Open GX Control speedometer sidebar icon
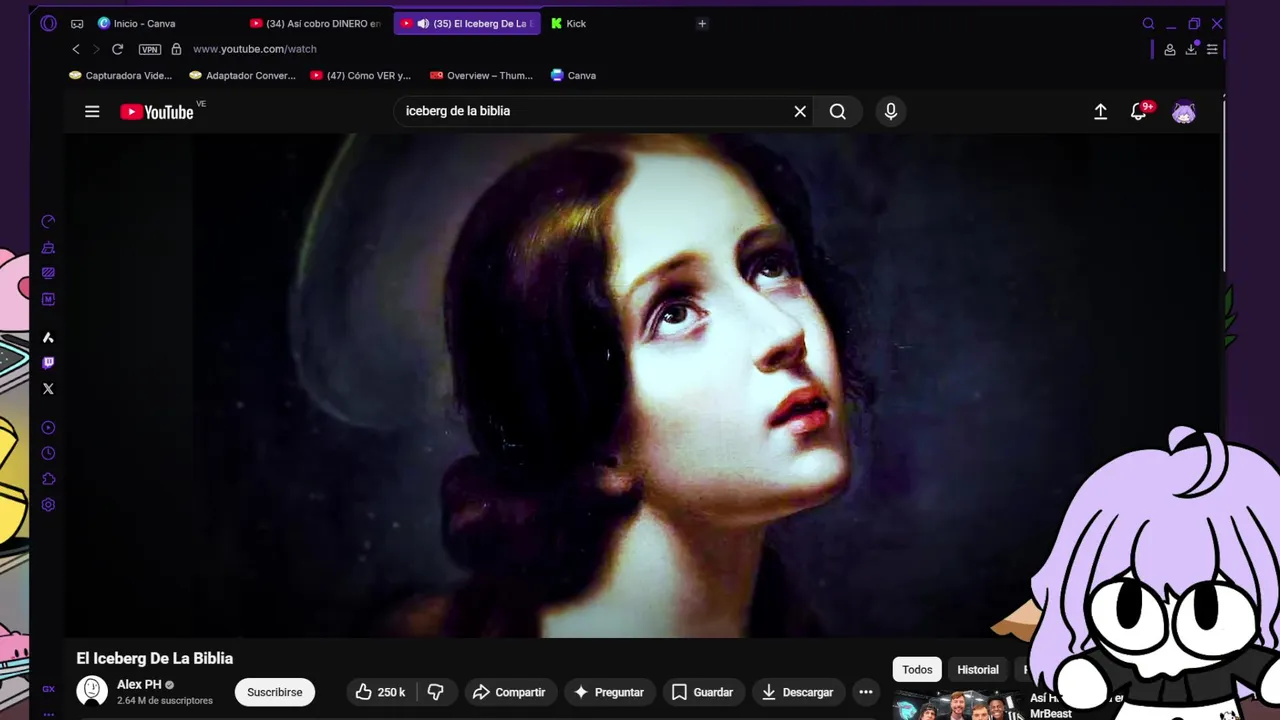This screenshot has width=1280, height=720. click(48, 222)
